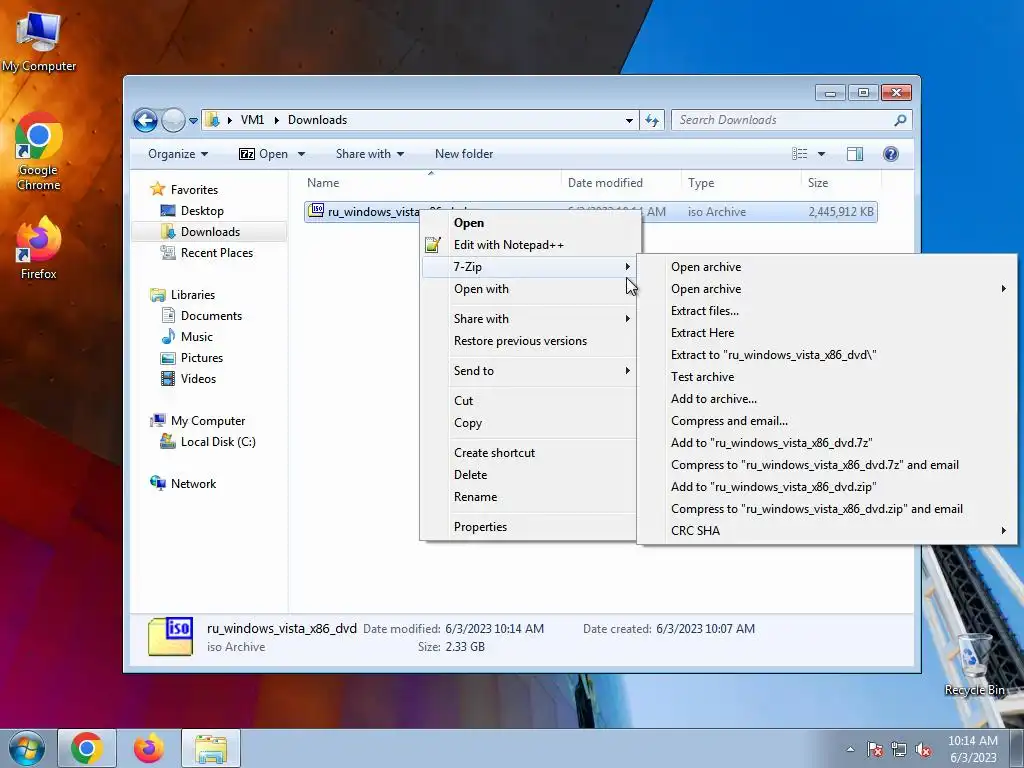Switch to Chrome in the taskbar
1024x768 pixels.
pos(87,748)
